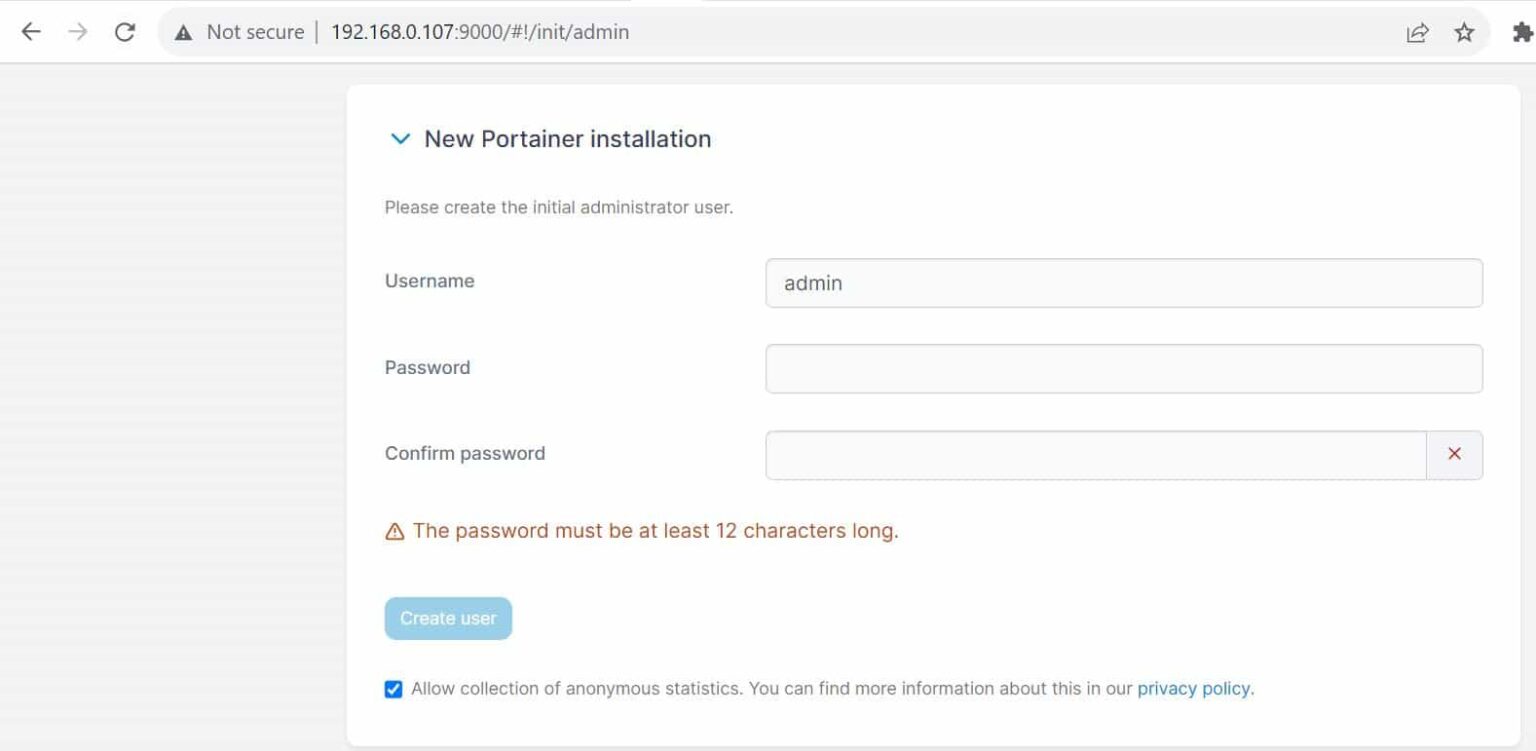Reload the Portainer setup page
This screenshot has height=751, width=1536.
[124, 31]
